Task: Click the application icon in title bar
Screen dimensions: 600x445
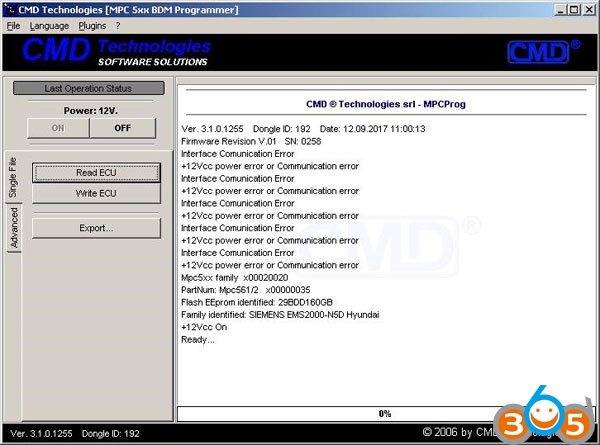Action: pos(8,9)
